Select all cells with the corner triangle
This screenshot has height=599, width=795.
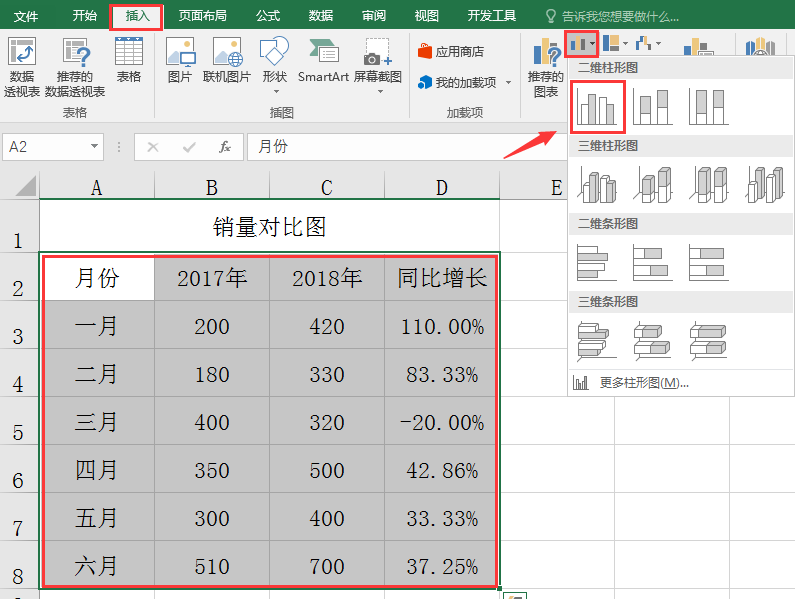coord(24,186)
